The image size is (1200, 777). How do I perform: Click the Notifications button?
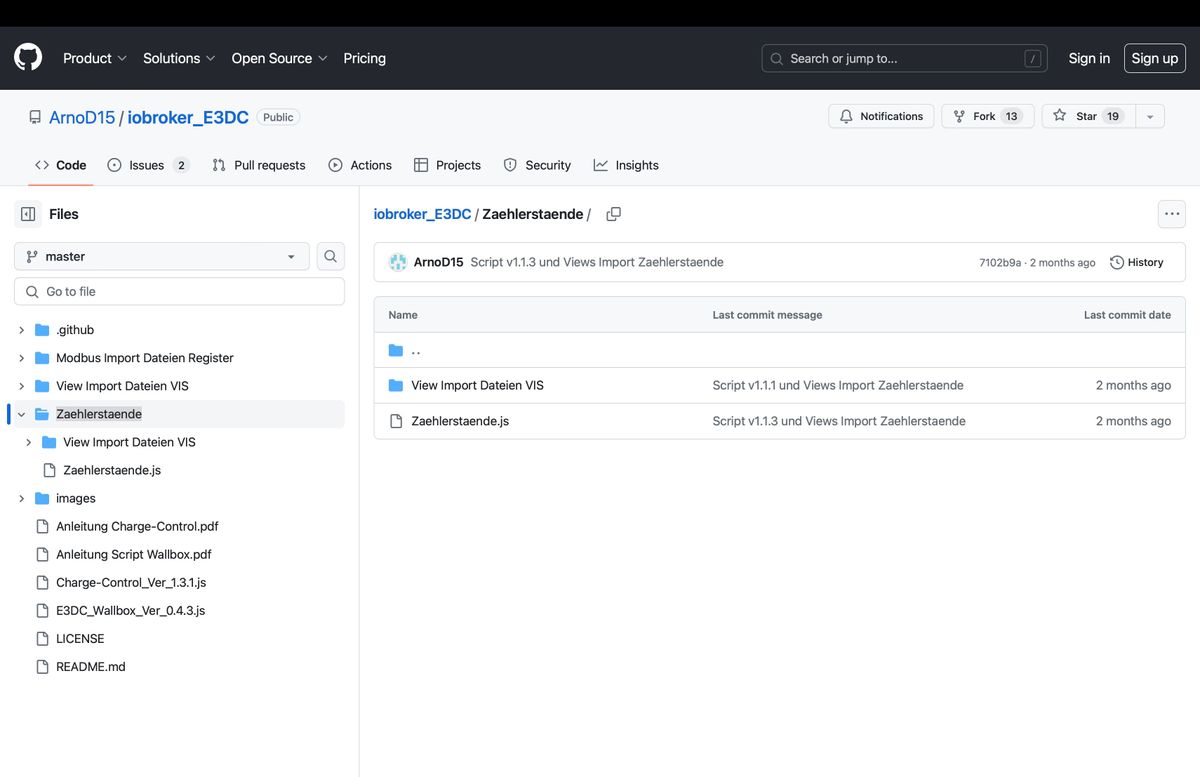pos(881,116)
